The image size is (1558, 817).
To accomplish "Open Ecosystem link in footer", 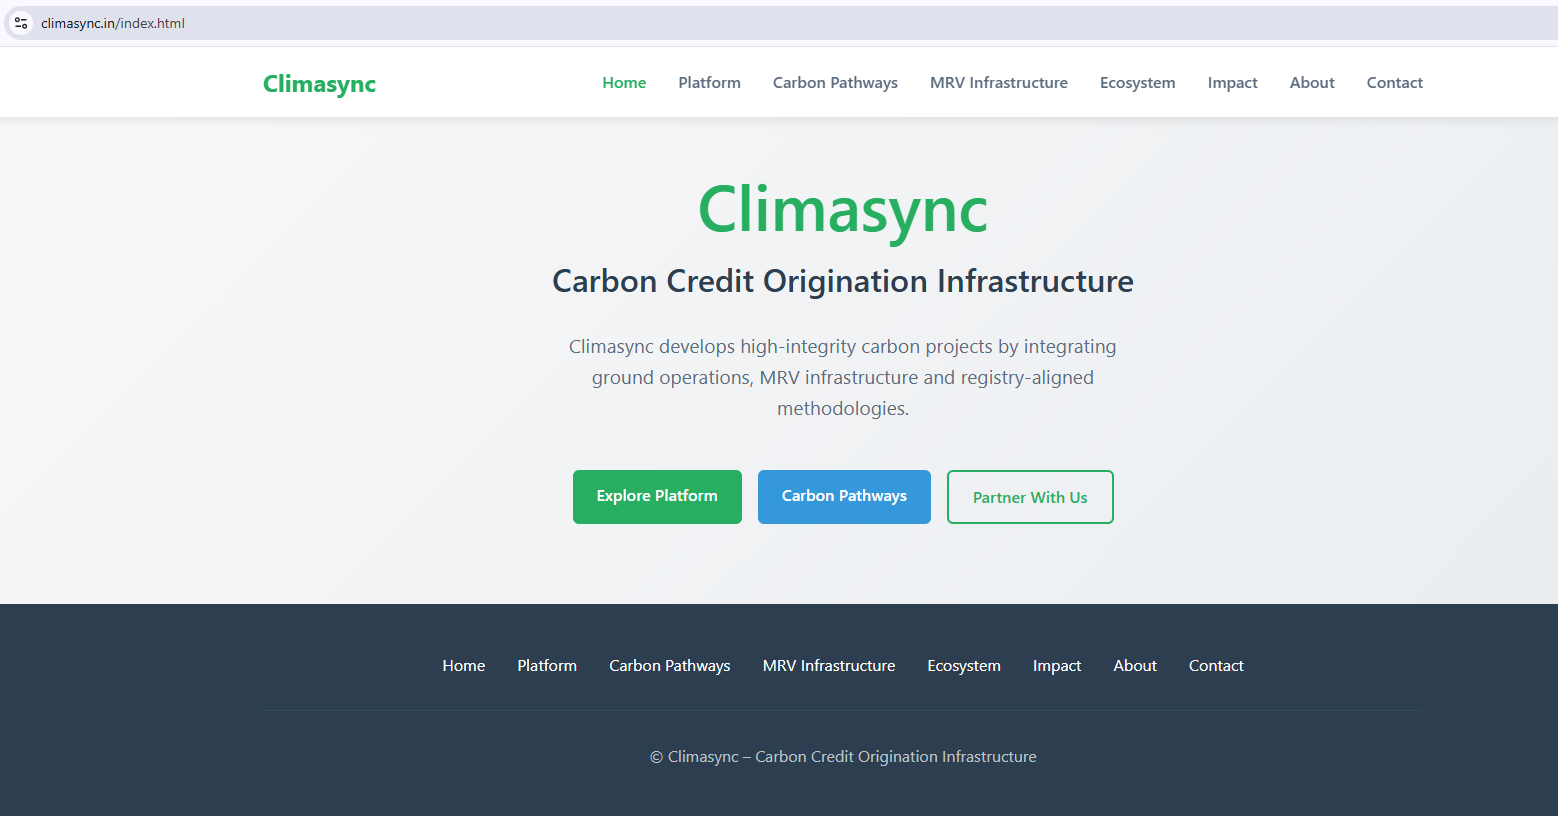I will (x=964, y=666).
